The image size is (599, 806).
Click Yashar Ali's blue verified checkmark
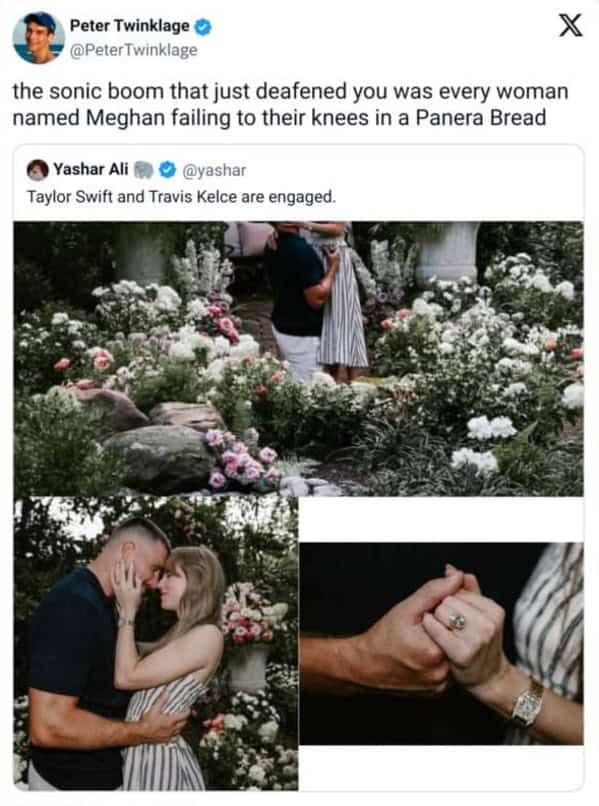tap(167, 170)
